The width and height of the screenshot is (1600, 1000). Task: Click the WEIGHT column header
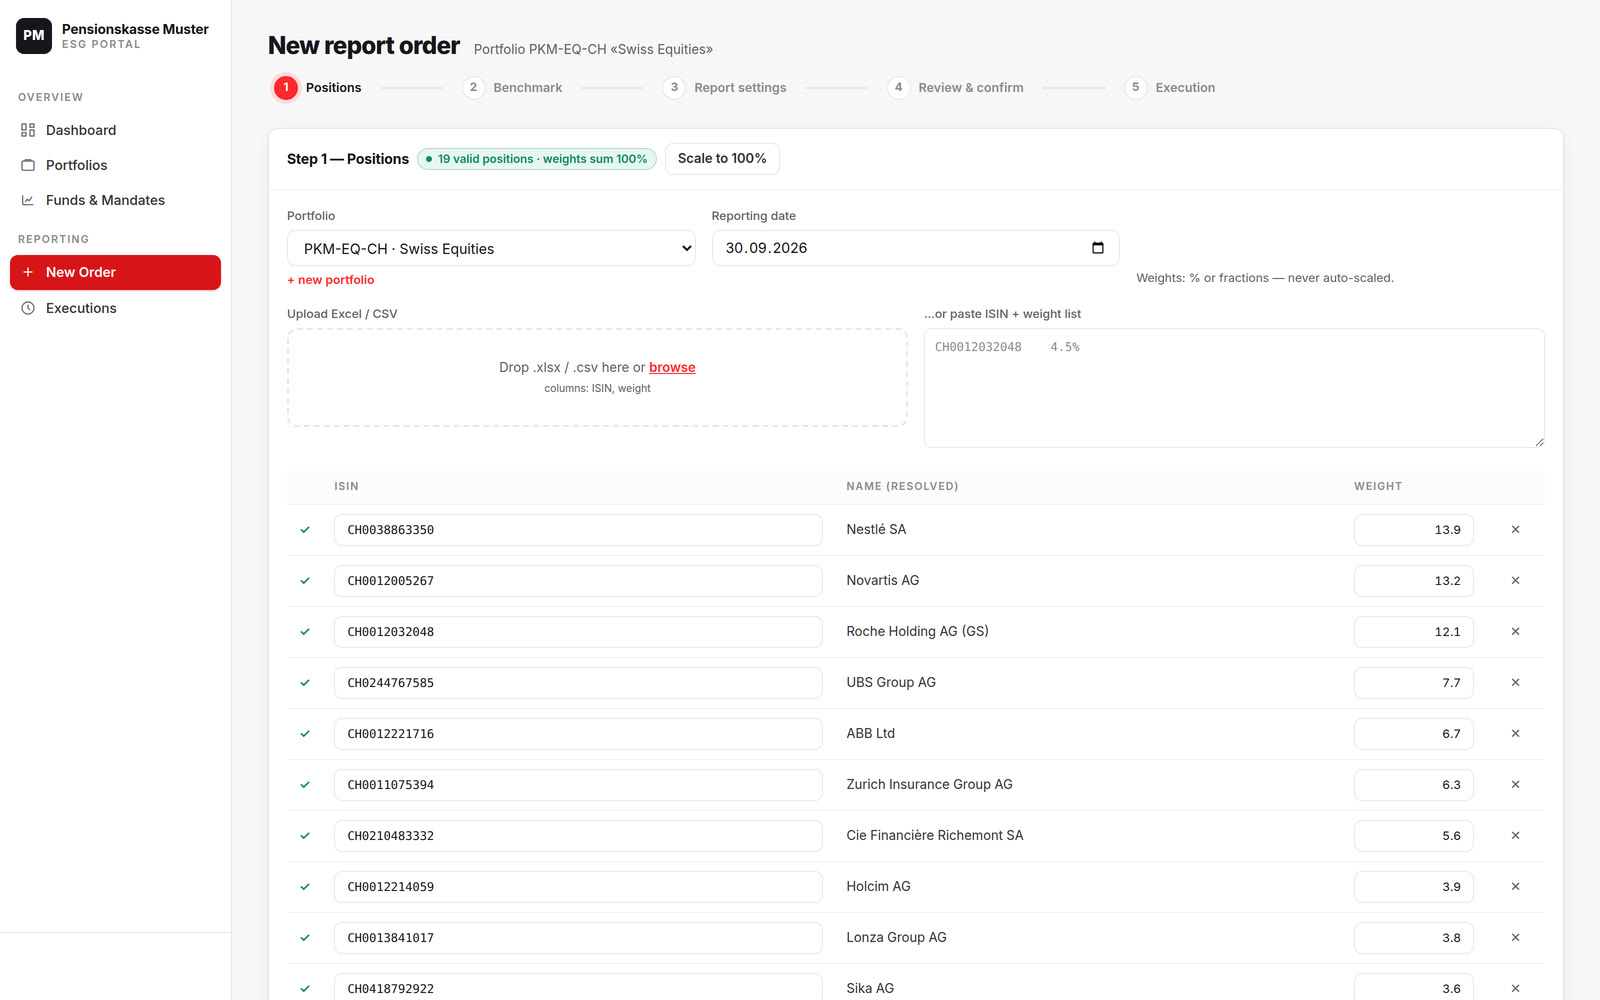(x=1378, y=486)
